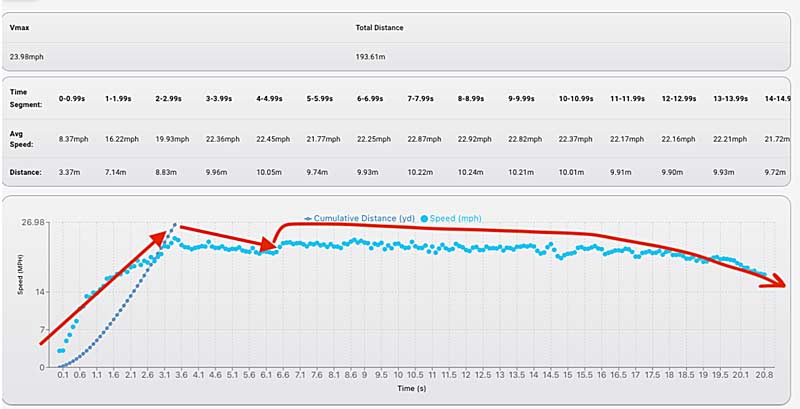Click the 13-13.99s time segment header

(x=731, y=98)
